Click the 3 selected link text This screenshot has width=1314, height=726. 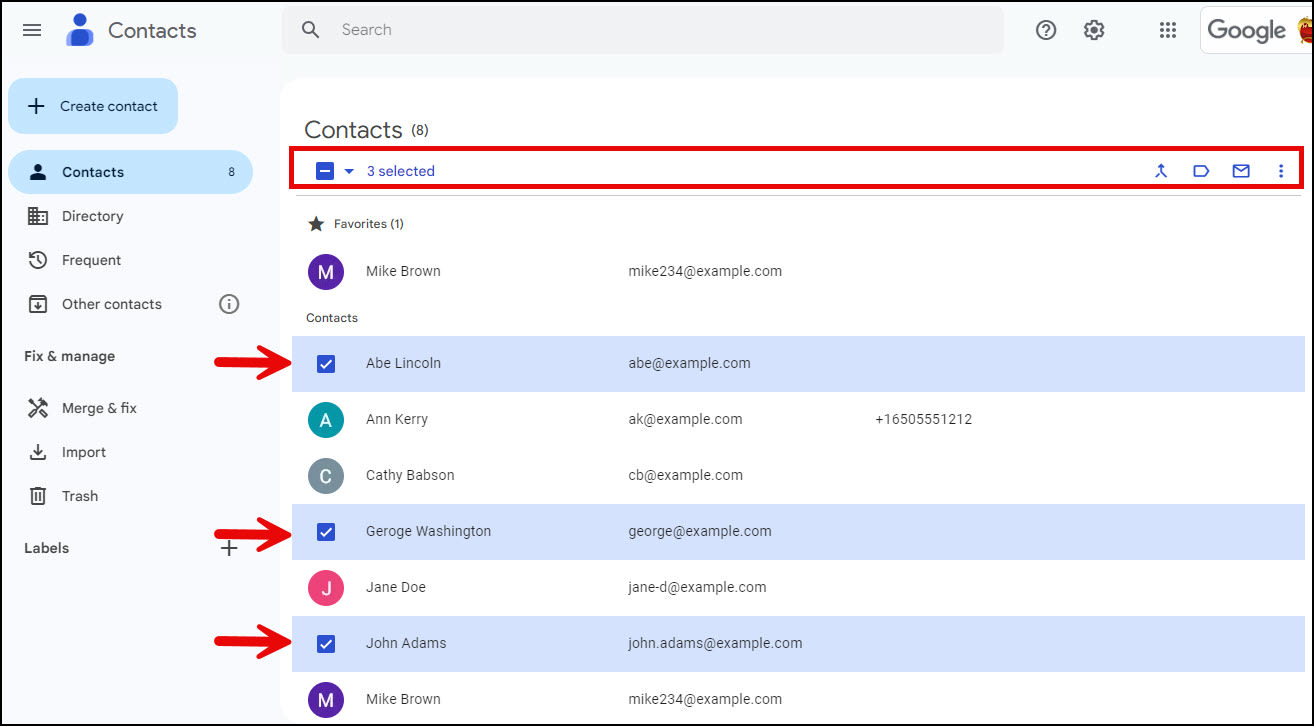(x=401, y=170)
